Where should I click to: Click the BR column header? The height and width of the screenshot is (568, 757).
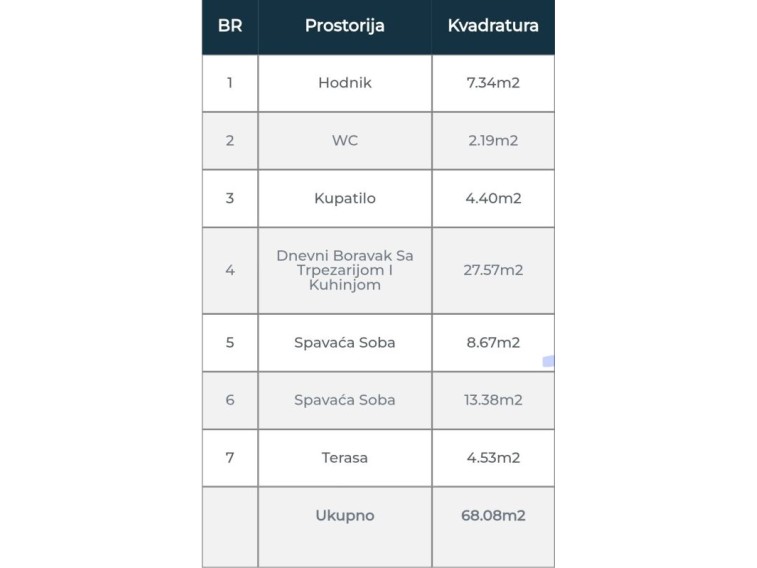coord(230,26)
